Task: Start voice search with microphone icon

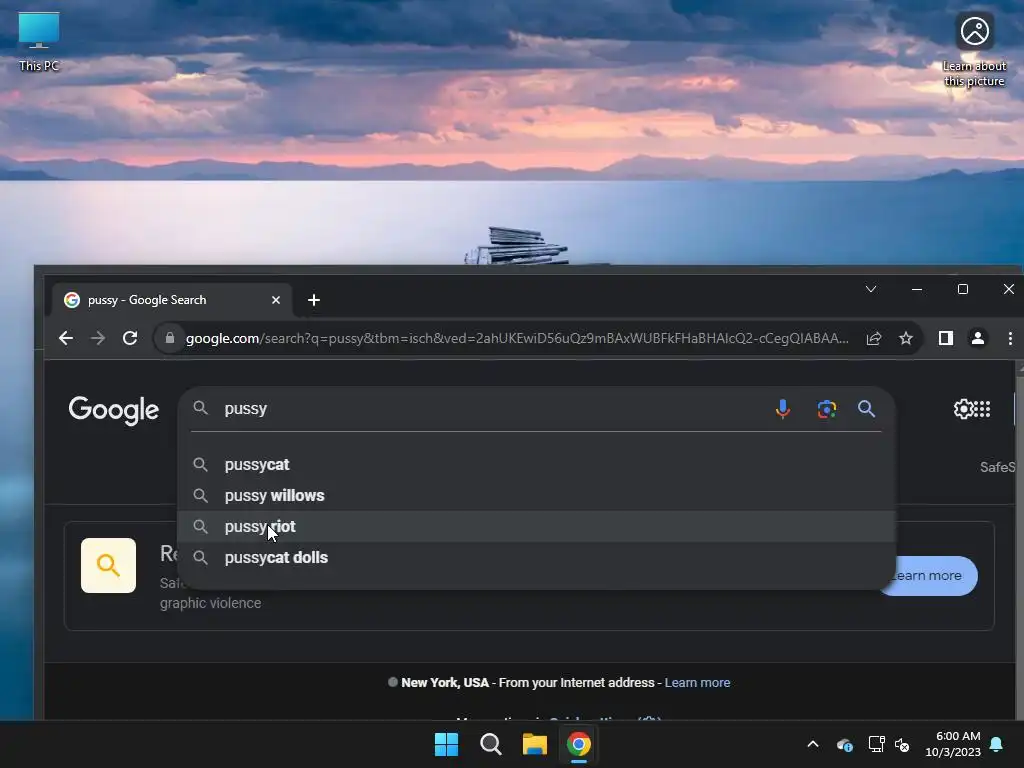Action: click(x=782, y=409)
